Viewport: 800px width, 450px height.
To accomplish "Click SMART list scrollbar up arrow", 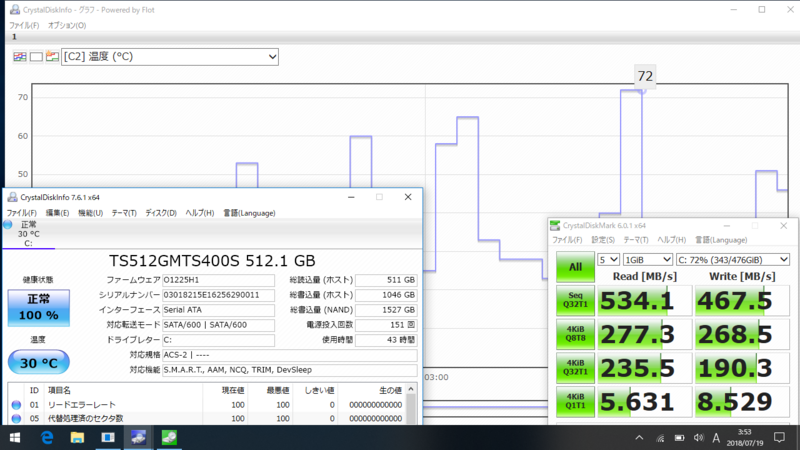I will click(x=411, y=390).
